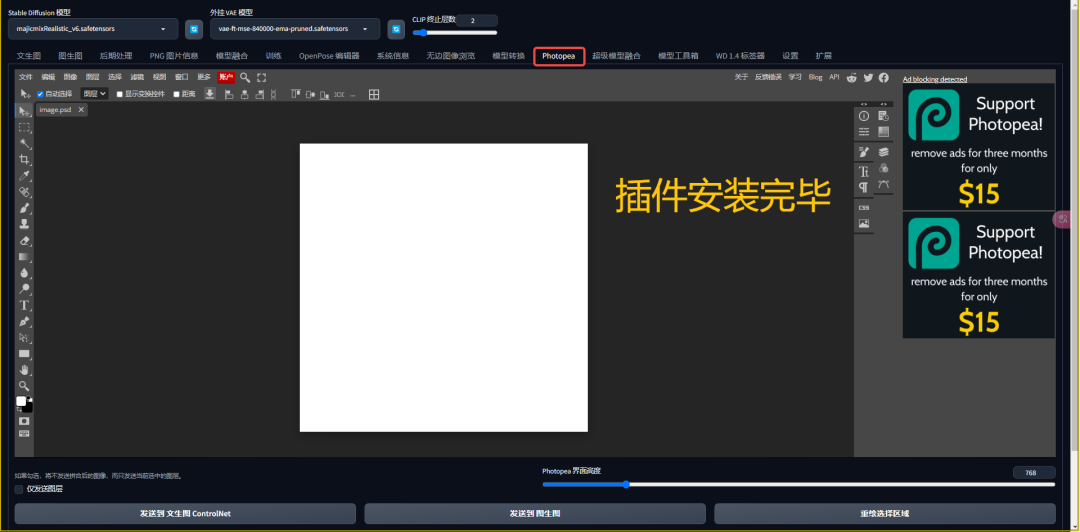This screenshot has width=1080, height=532.
Task: Select the Gradient tool
Action: click(24, 256)
